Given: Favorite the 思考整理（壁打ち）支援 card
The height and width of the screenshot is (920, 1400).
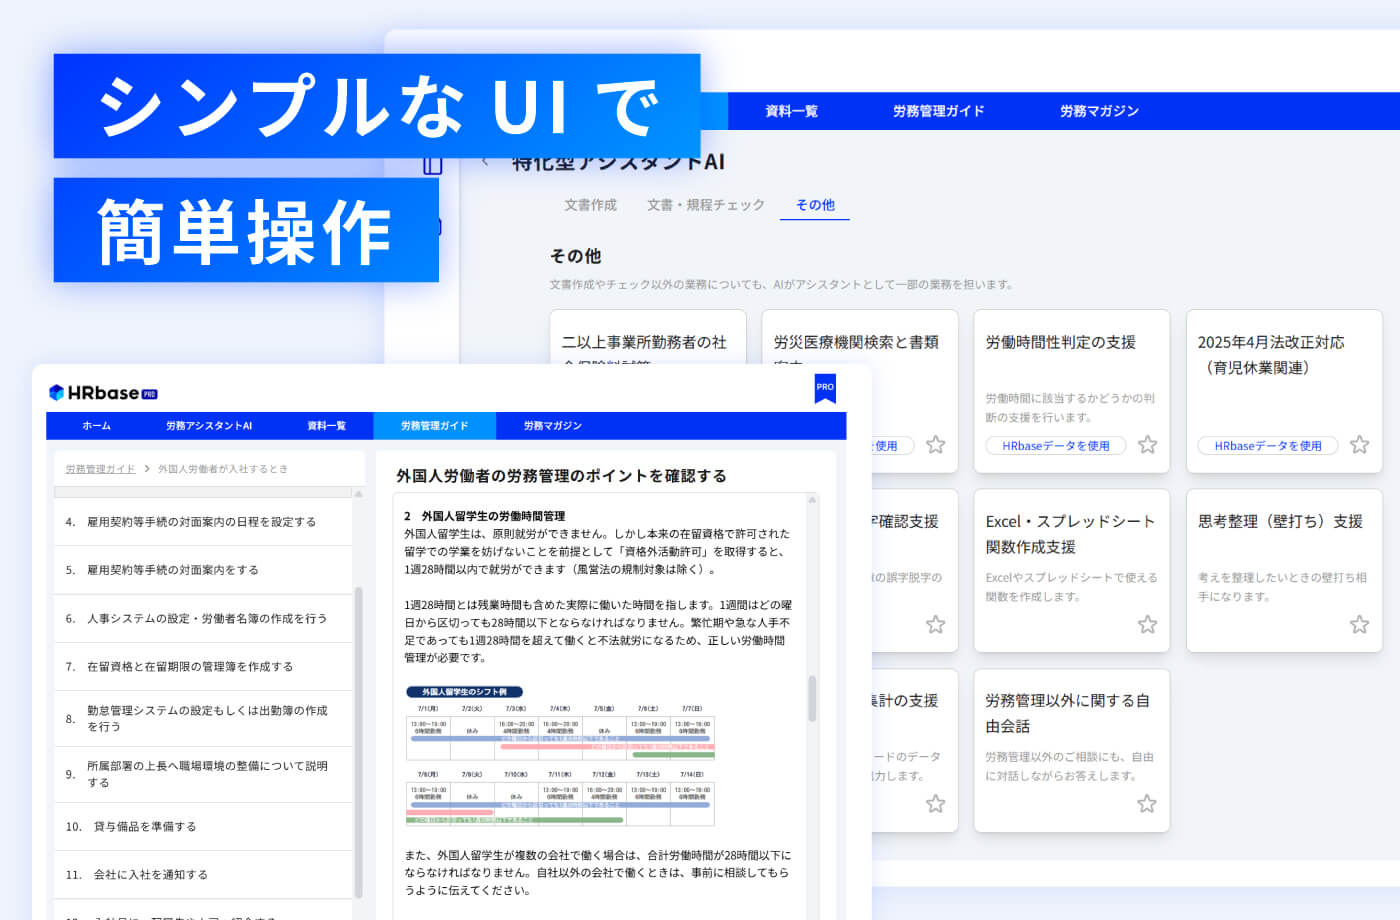Looking at the screenshot, I should 1359,625.
